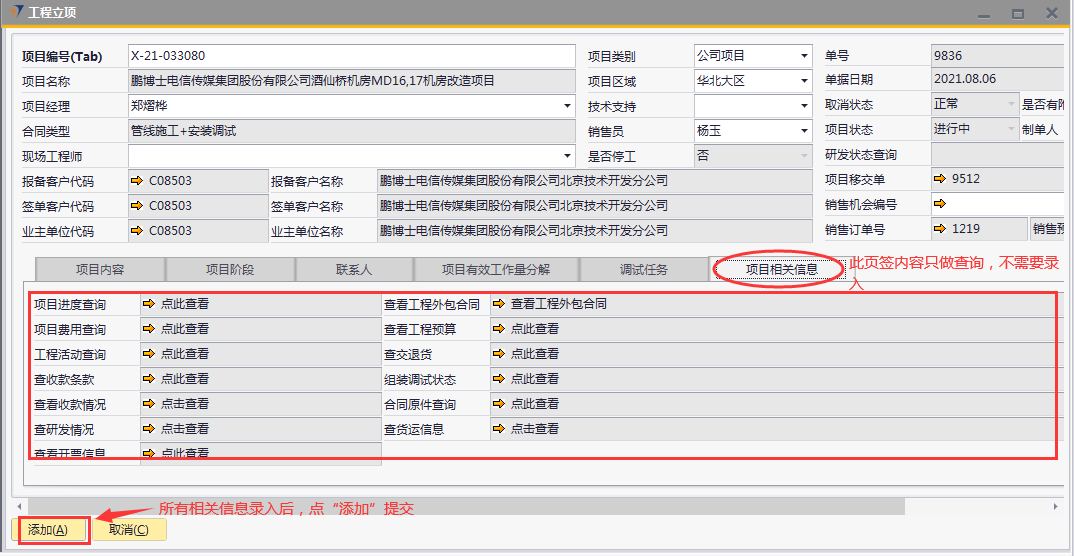
Task: Switch to the 项目内容 tab
Action: point(100,270)
